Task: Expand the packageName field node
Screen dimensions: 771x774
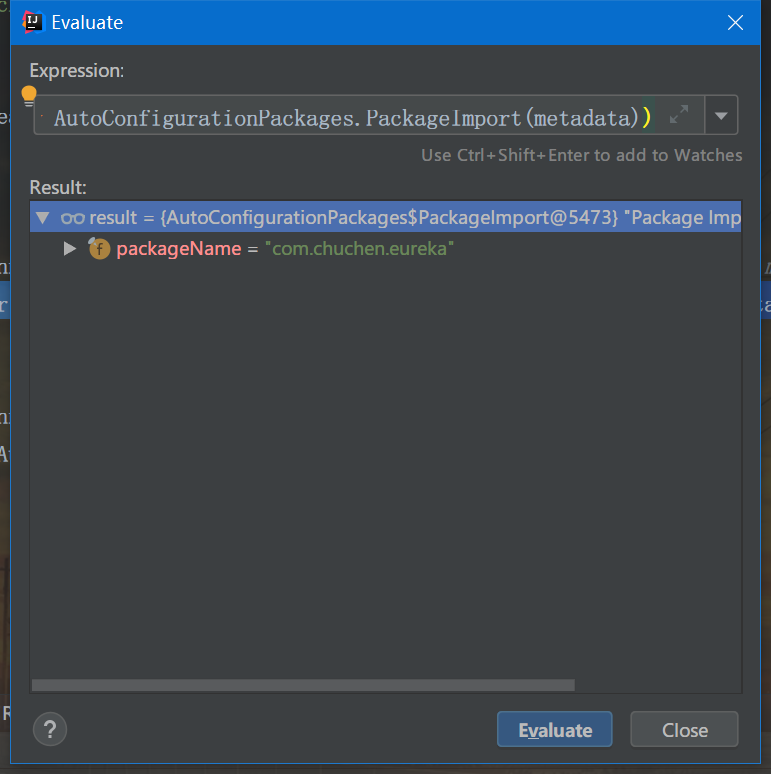Action: pos(69,249)
